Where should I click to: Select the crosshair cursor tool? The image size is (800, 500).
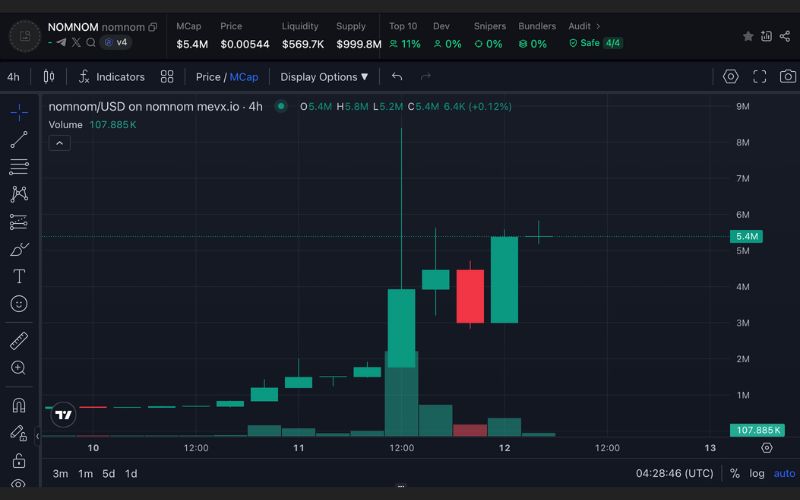19,112
